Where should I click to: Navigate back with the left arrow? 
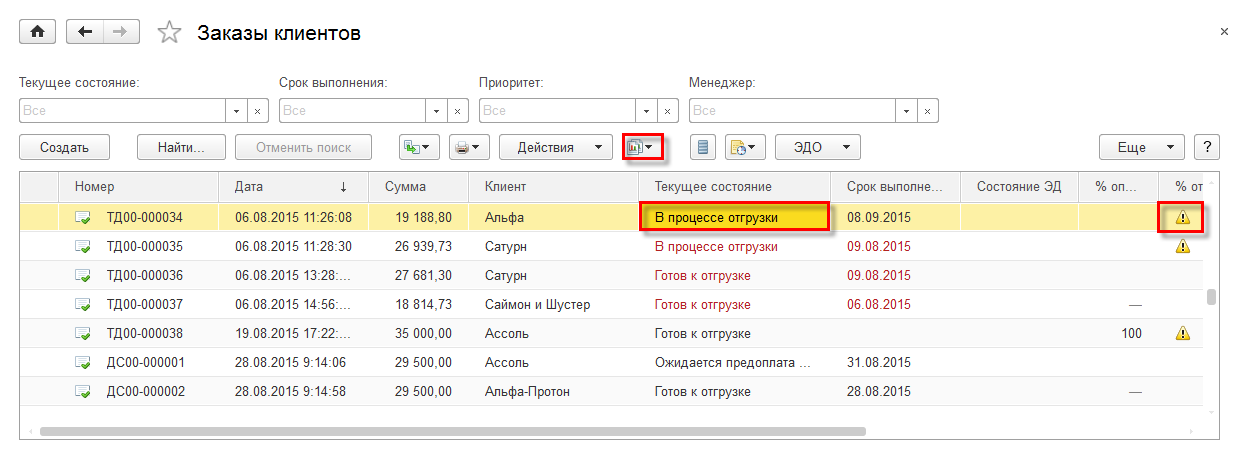pos(84,32)
